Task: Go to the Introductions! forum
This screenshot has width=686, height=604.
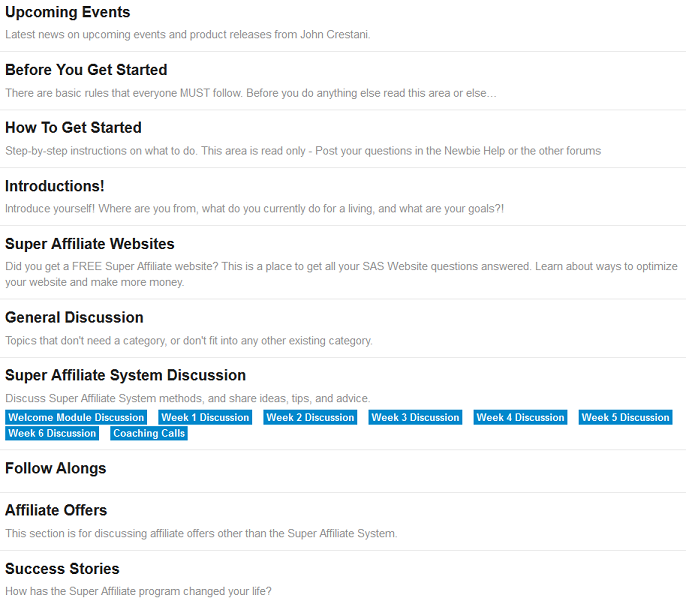Action: tap(55, 186)
